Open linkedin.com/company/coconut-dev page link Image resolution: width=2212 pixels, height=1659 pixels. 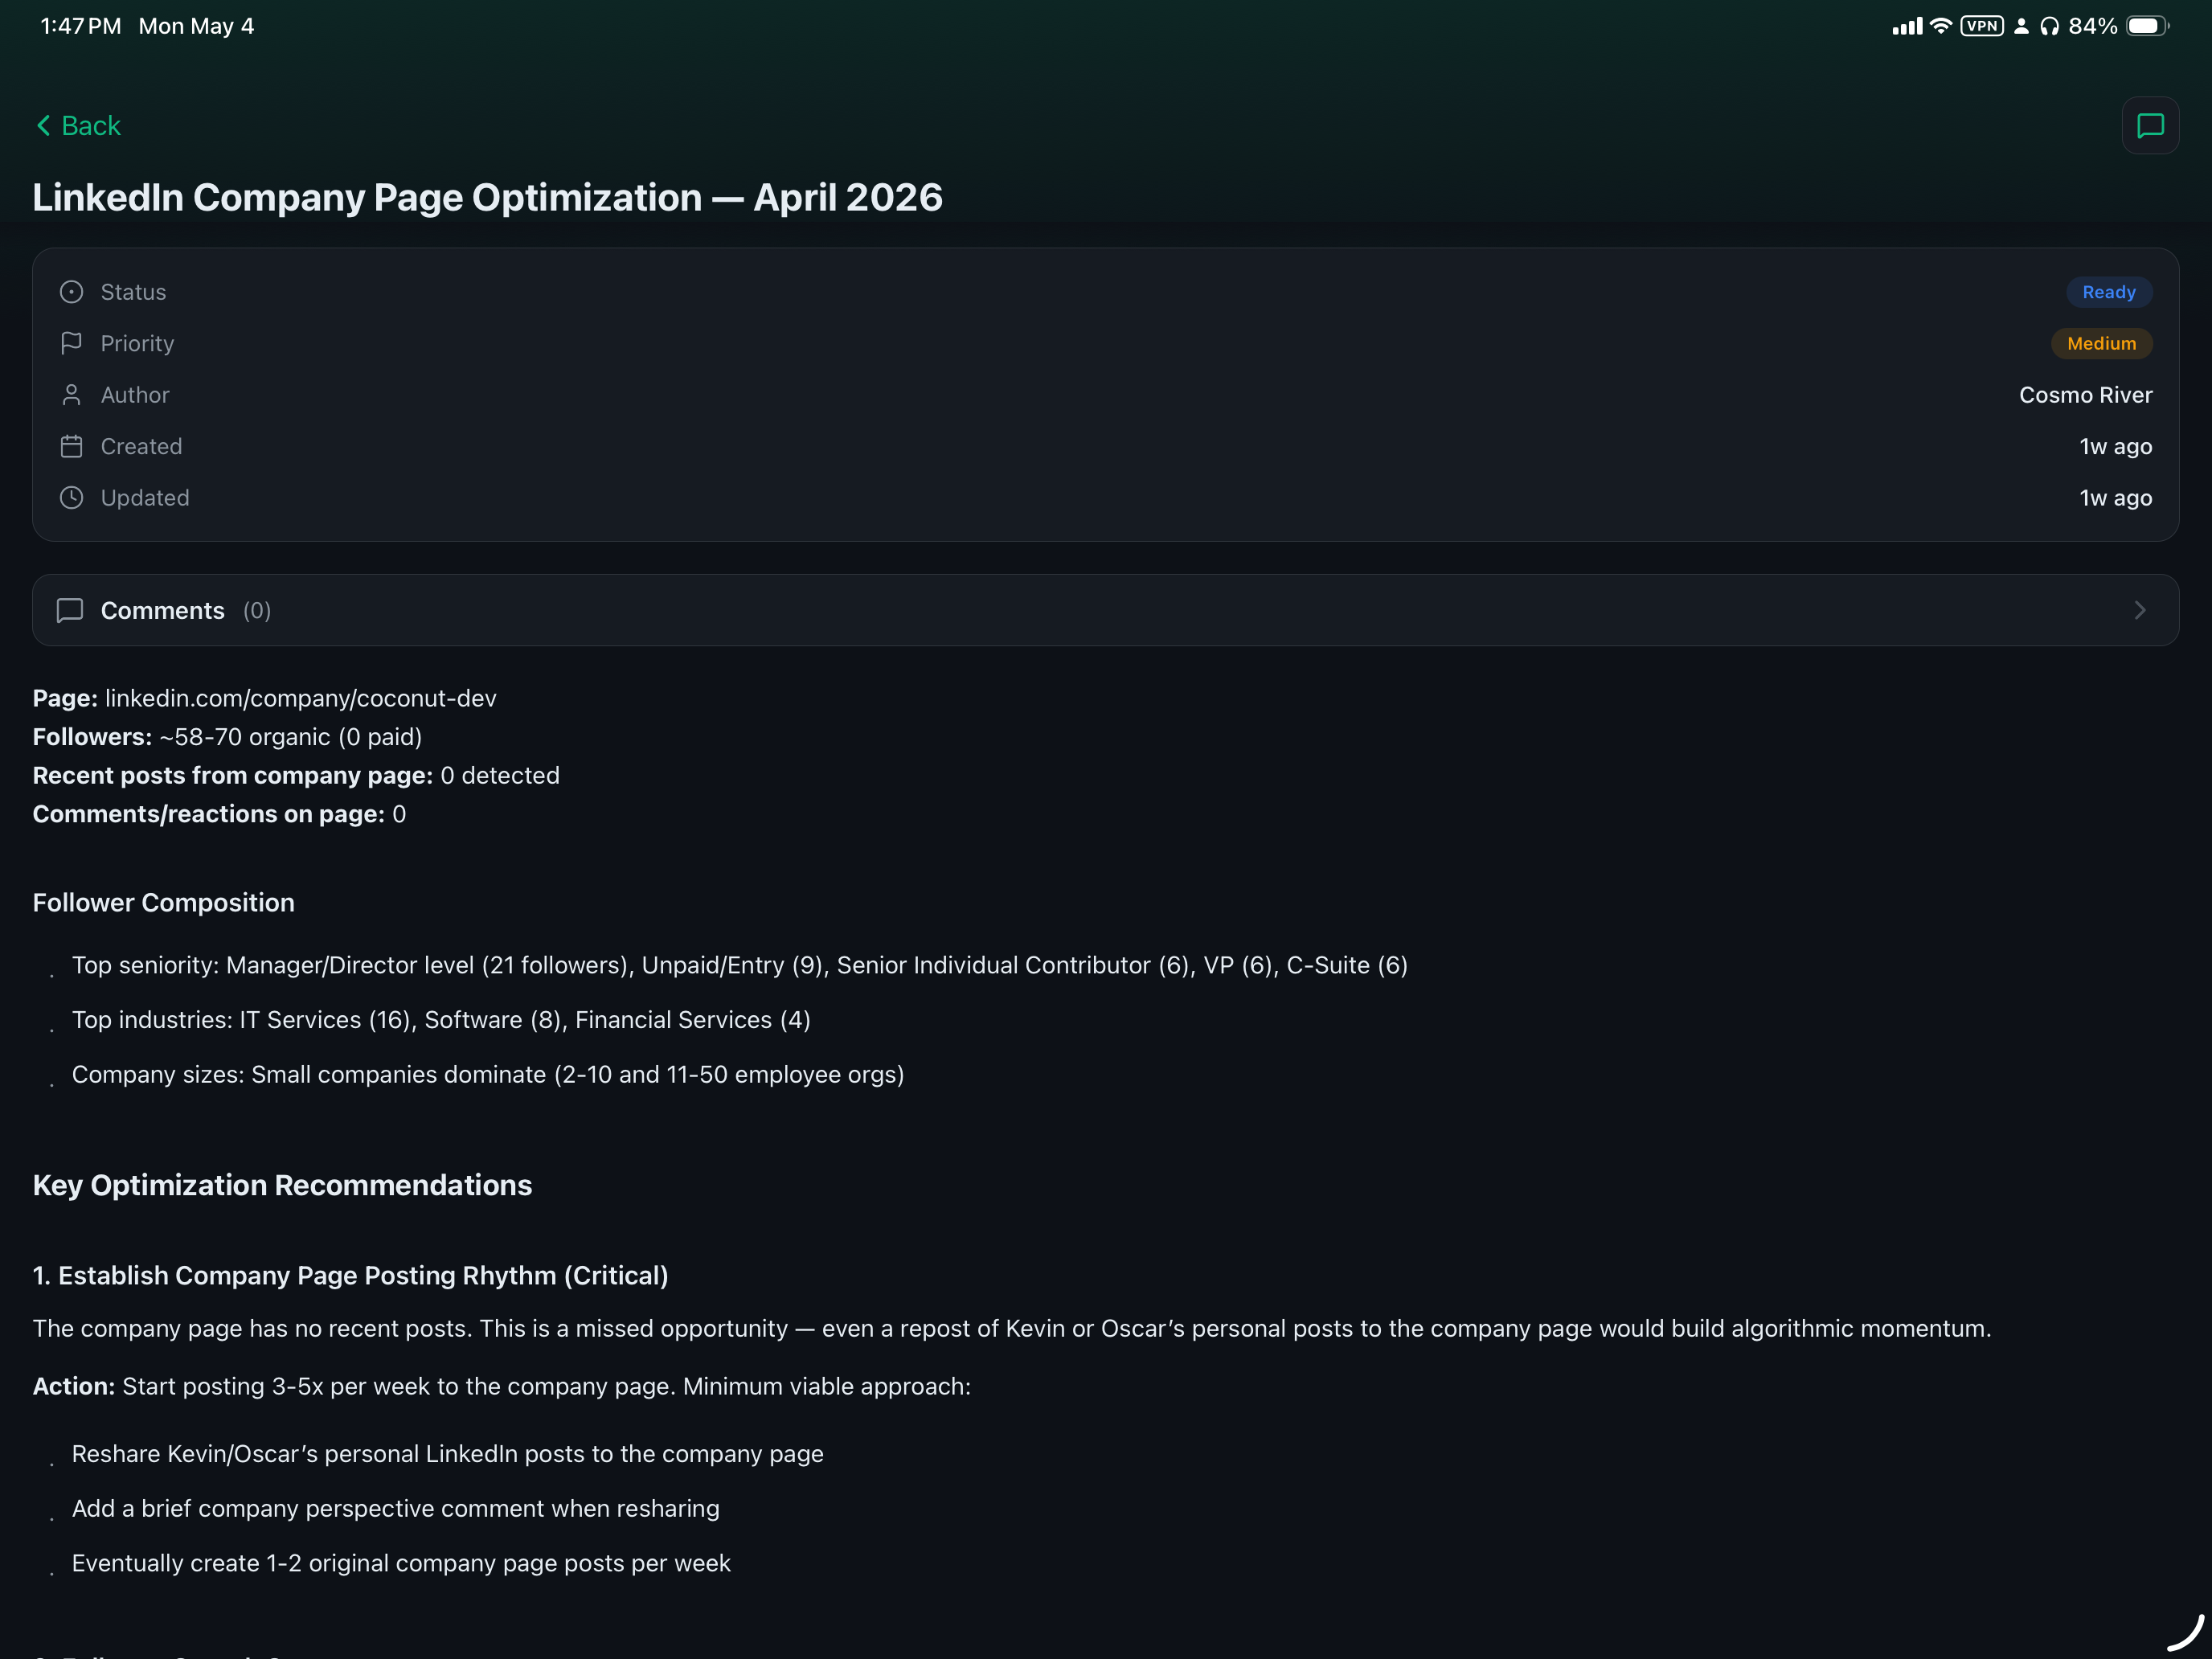(300, 698)
